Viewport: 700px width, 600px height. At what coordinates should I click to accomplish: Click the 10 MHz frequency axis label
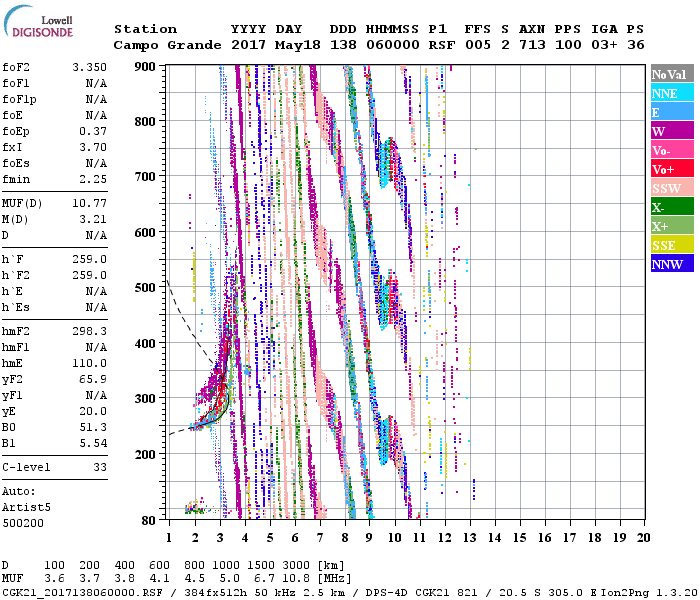pyautogui.click(x=395, y=538)
